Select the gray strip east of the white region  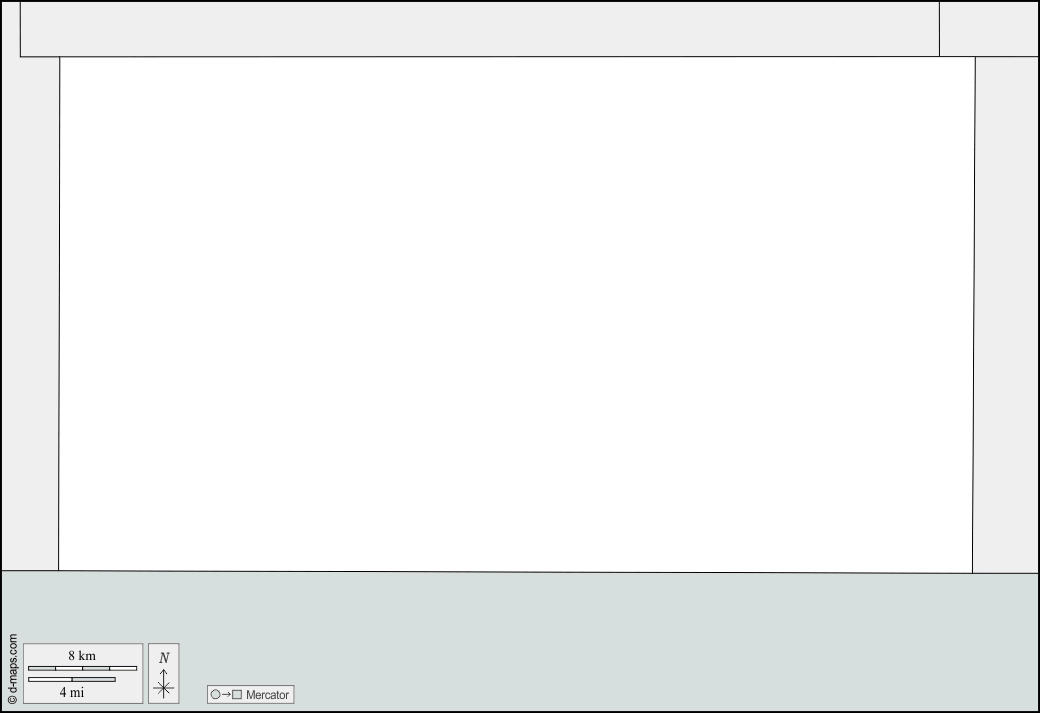click(1006, 314)
